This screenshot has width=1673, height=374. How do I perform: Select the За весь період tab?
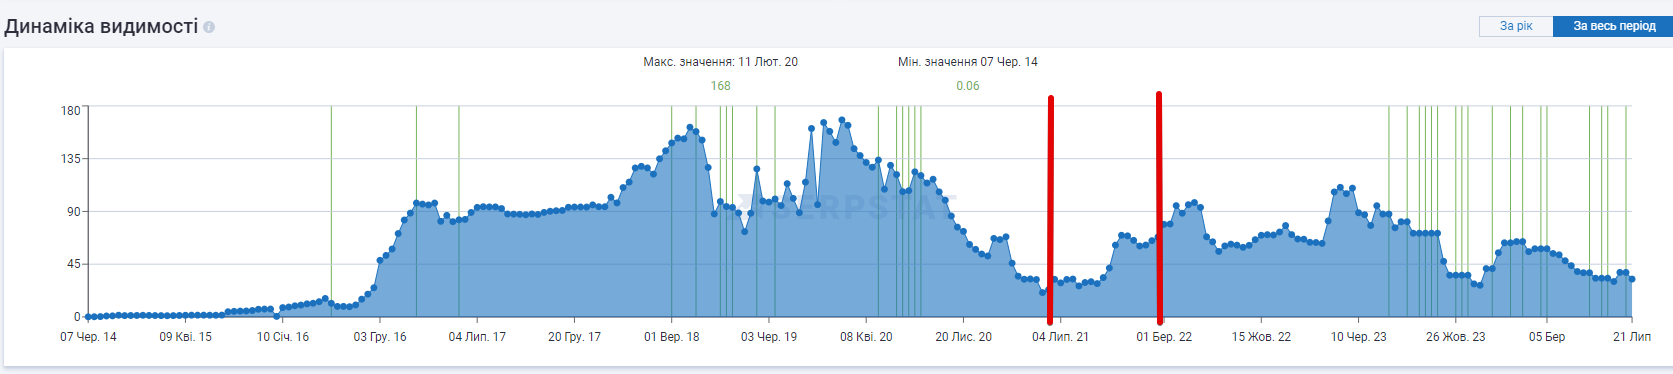(x=1614, y=26)
